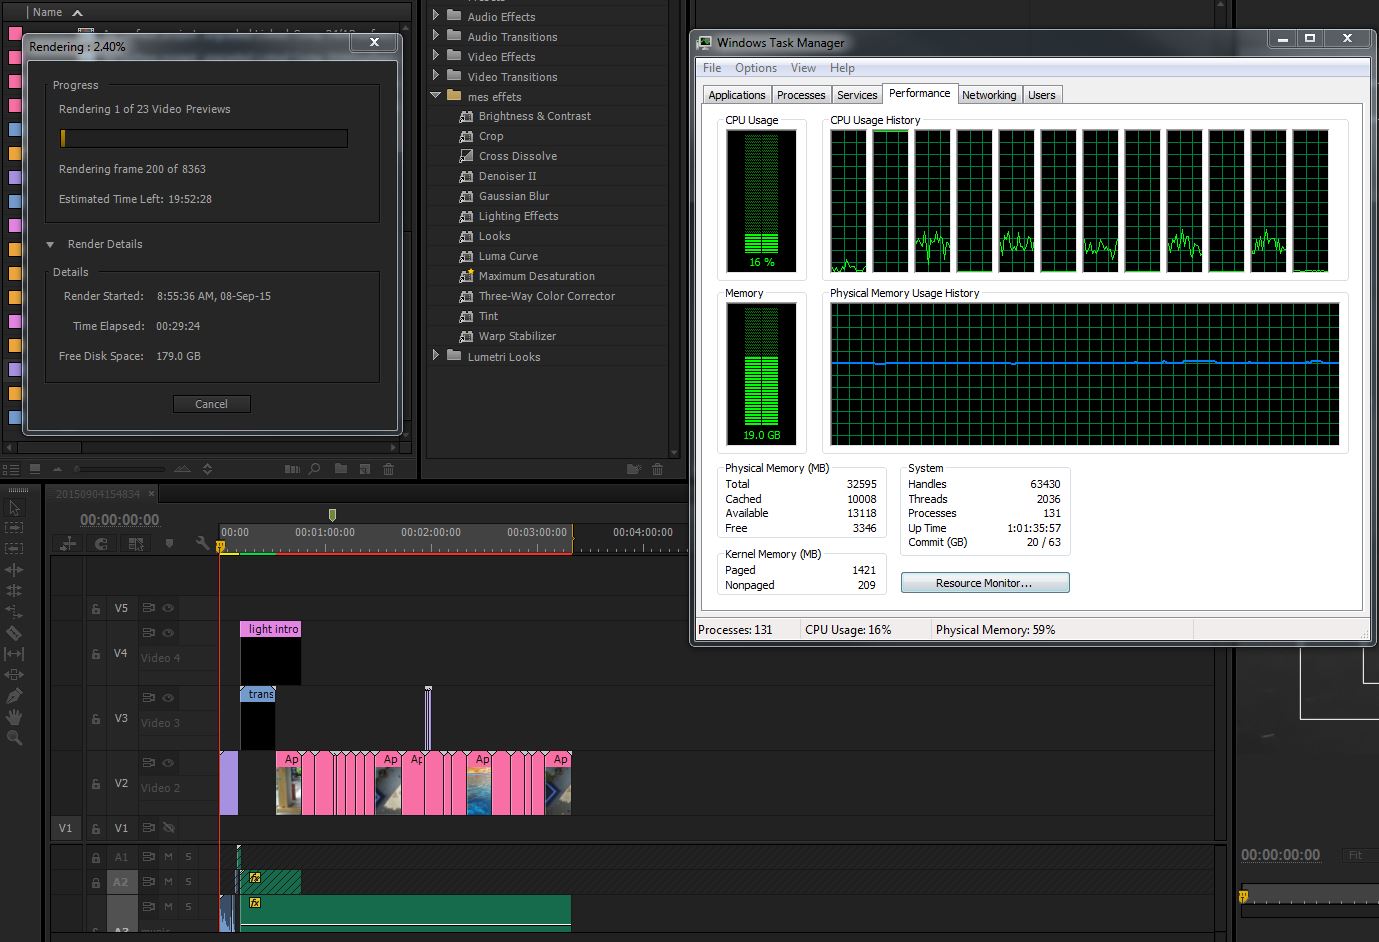Select the Hand tool in tools panel

(x=14, y=717)
